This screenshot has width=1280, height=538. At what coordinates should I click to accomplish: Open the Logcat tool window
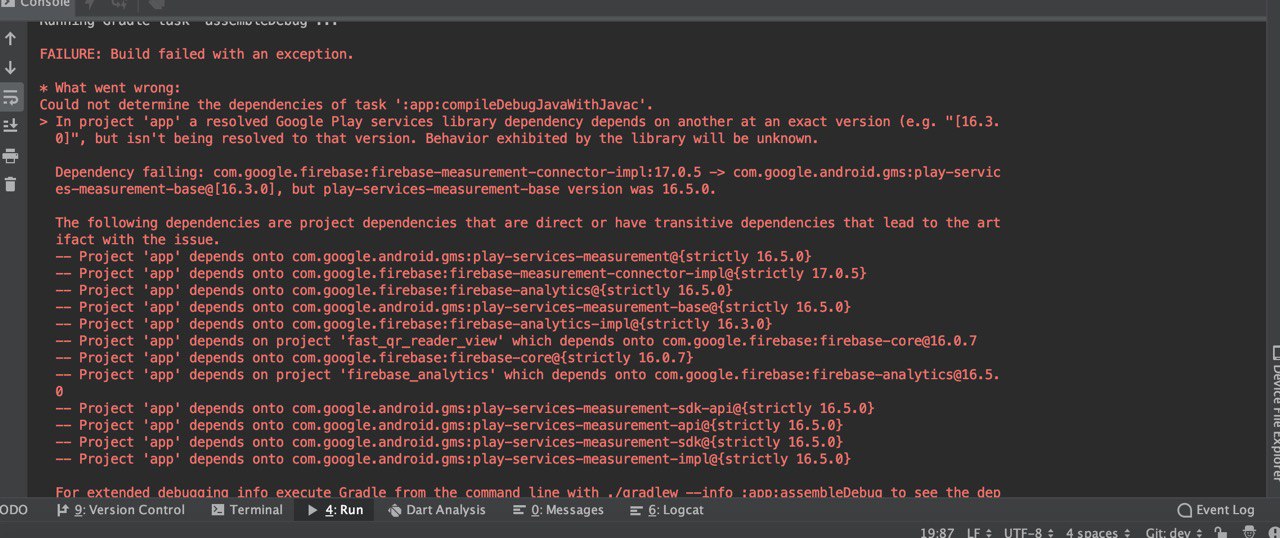[x=667, y=510]
